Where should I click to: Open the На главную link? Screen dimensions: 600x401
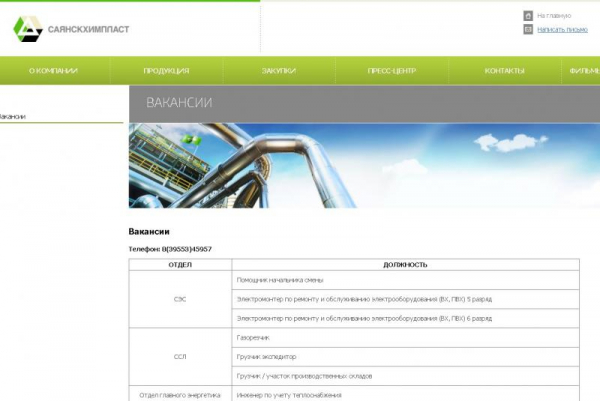[x=554, y=16]
